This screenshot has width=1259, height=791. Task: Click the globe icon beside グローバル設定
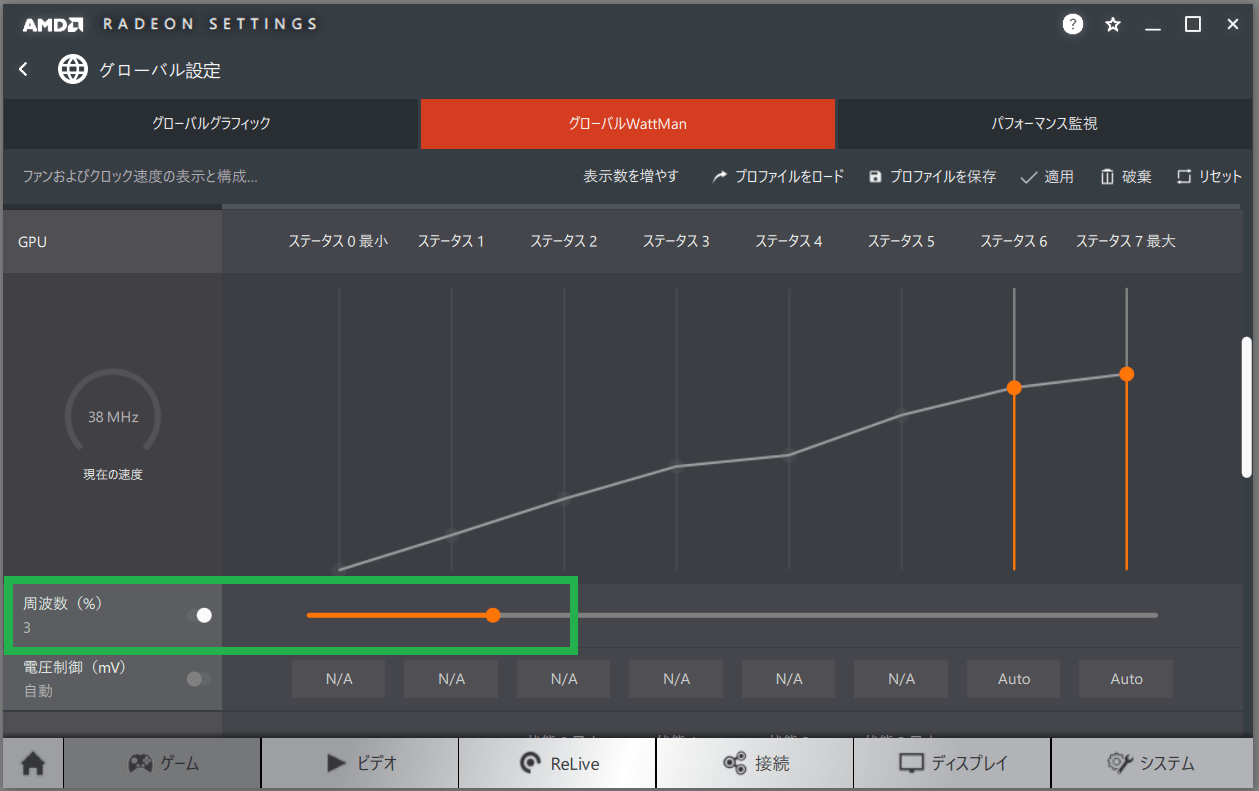[73, 69]
